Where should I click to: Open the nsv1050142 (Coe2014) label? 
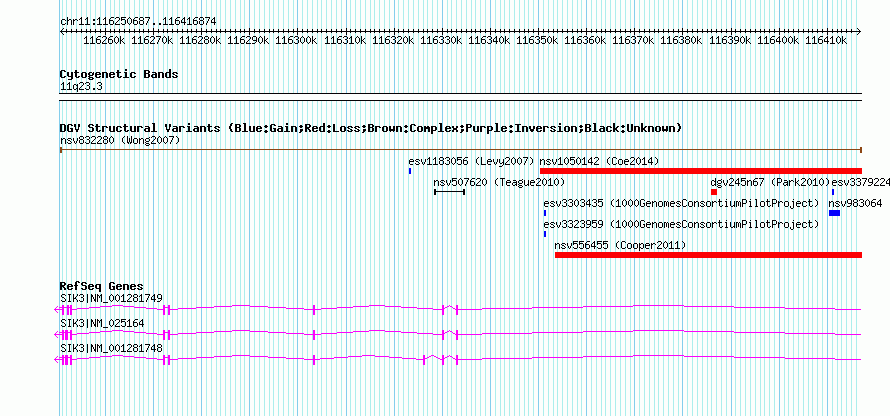point(599,161)
